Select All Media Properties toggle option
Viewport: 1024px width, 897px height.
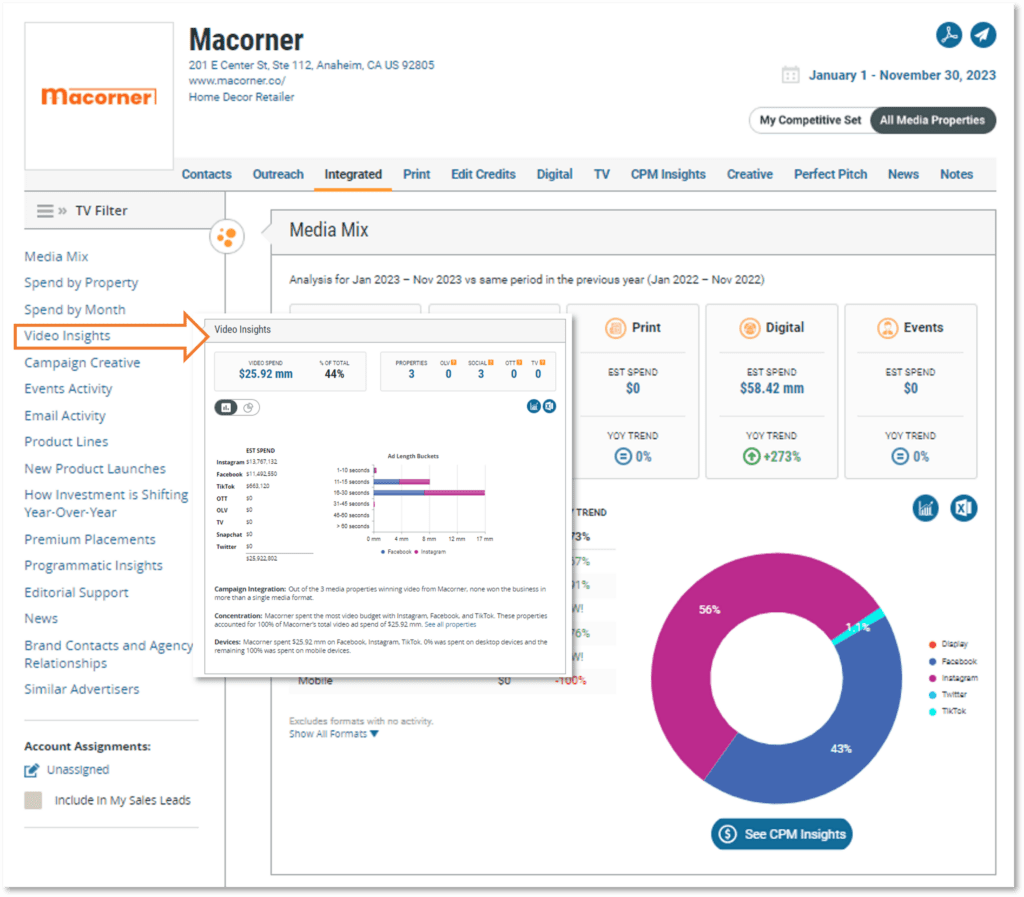(x=932, y=120)
